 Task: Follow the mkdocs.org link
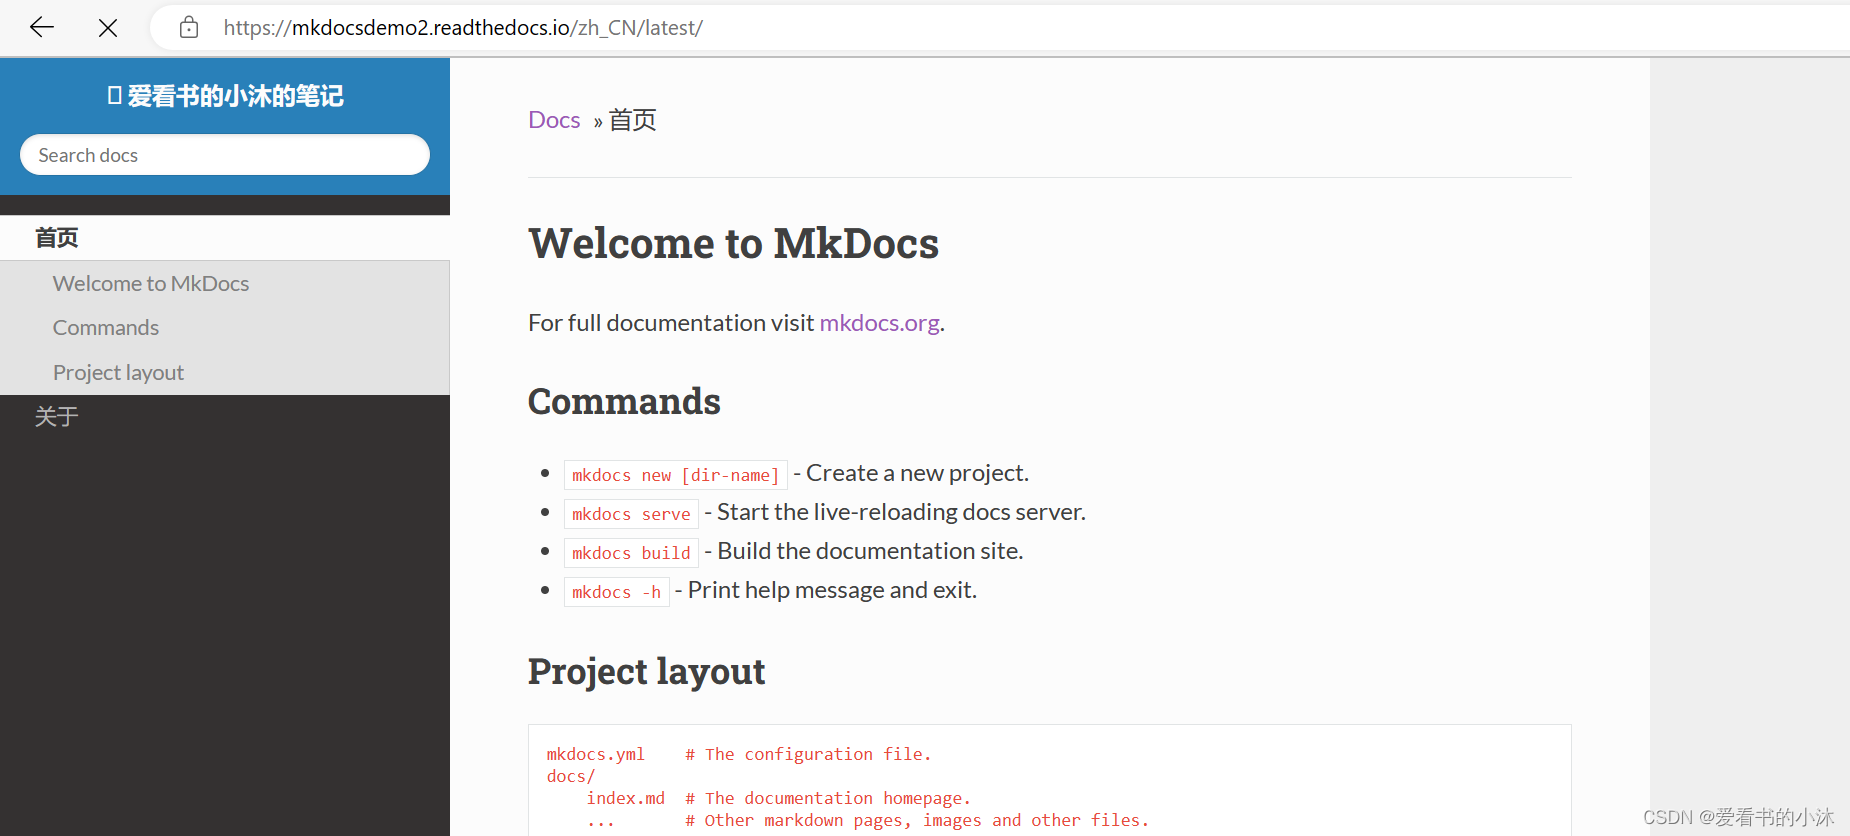[879, 323]
